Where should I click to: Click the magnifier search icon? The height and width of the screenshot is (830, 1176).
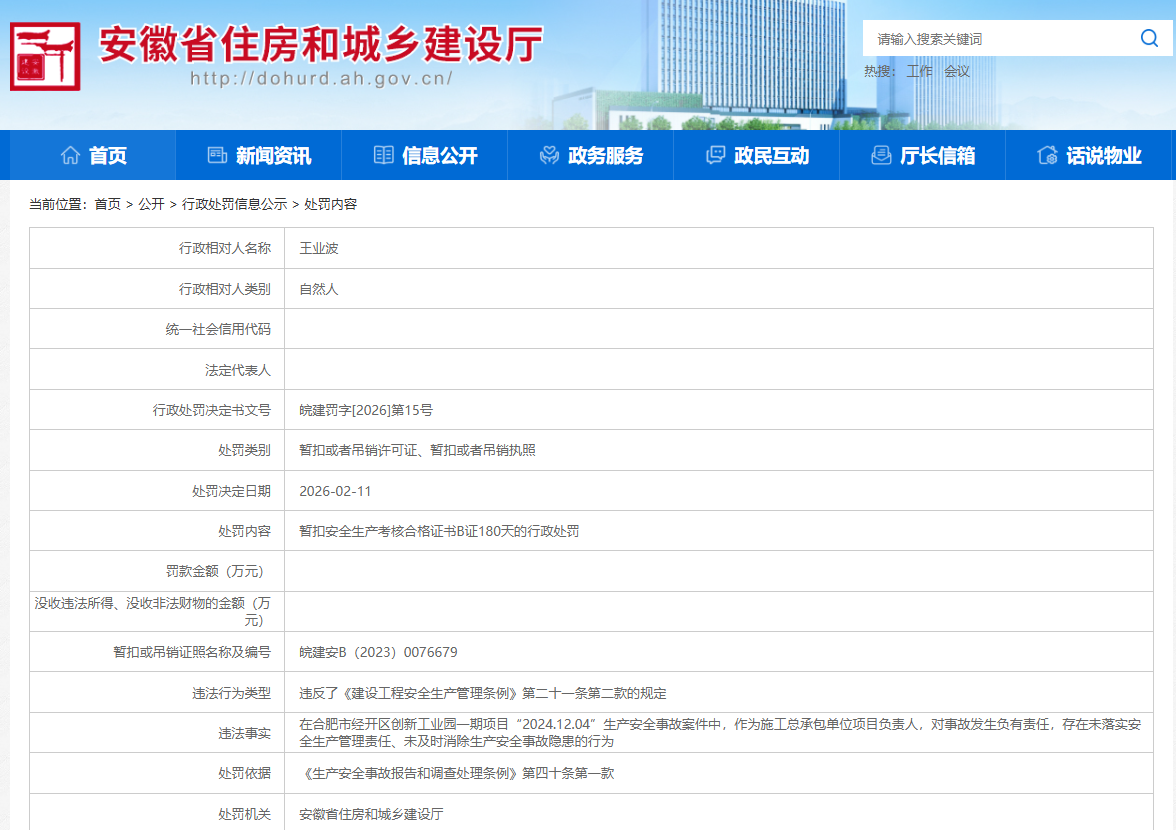pos(1149,39)
